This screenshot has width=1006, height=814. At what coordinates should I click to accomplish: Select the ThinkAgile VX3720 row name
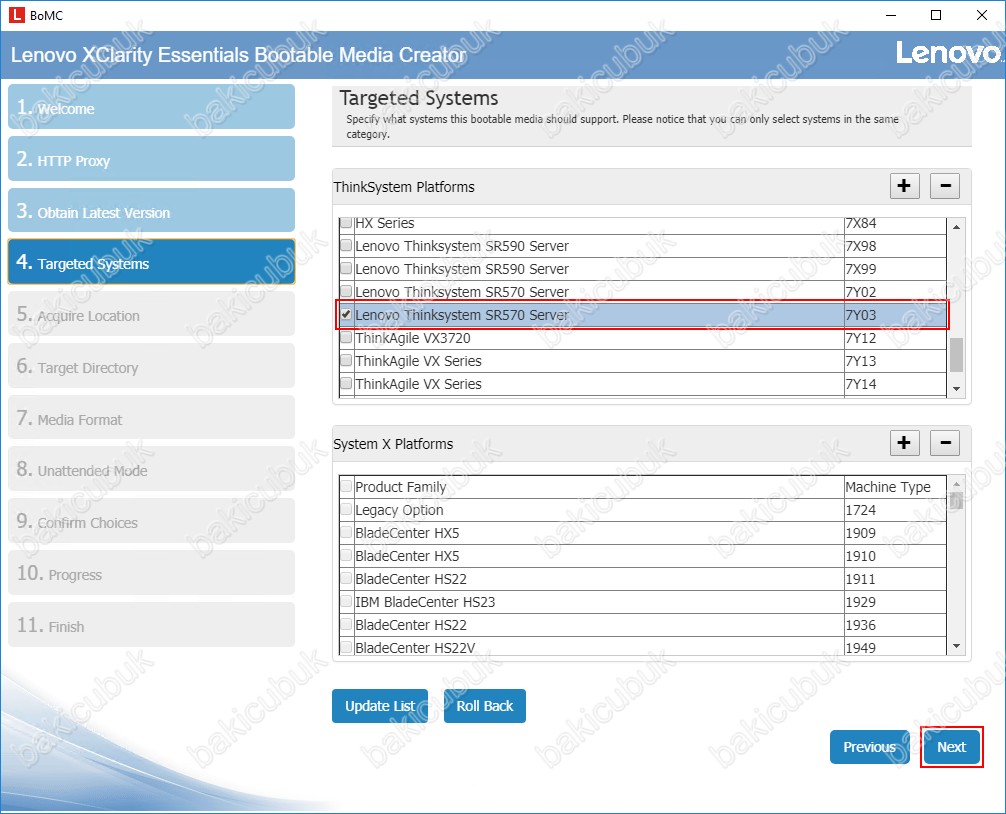click(413, 338)
